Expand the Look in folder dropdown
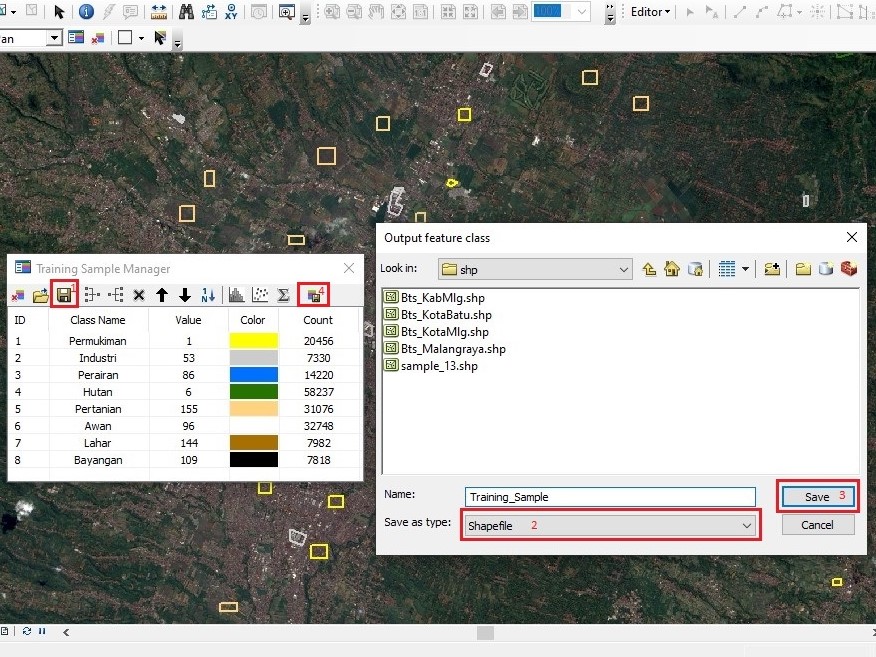876x657 pixels. click(624, 269)
